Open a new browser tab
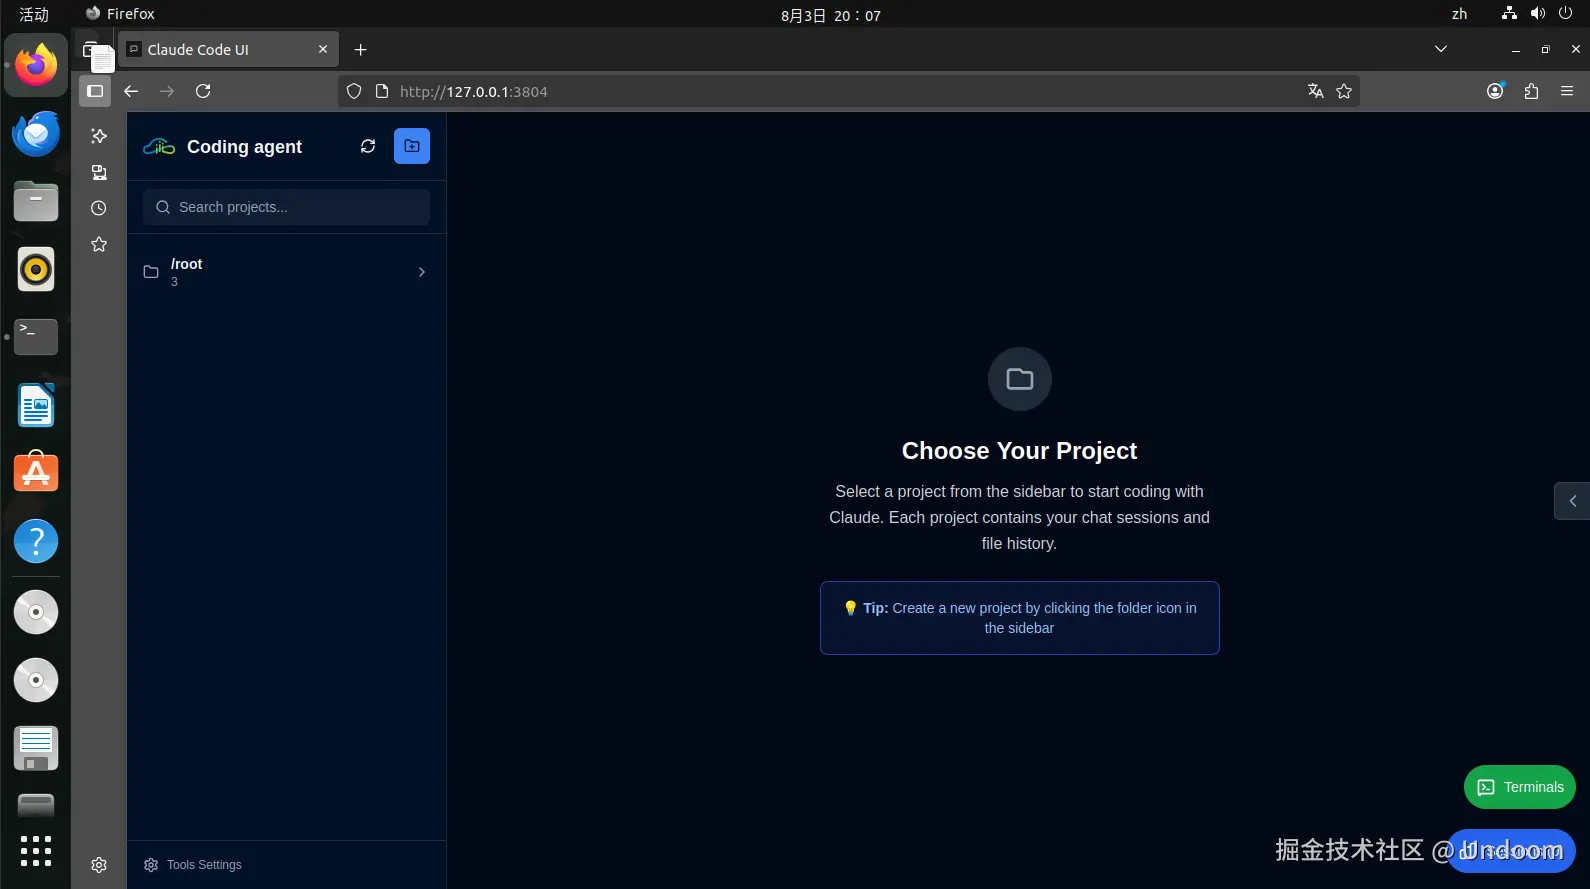The height and width of the screenshot is (889, 1590). 361,49
